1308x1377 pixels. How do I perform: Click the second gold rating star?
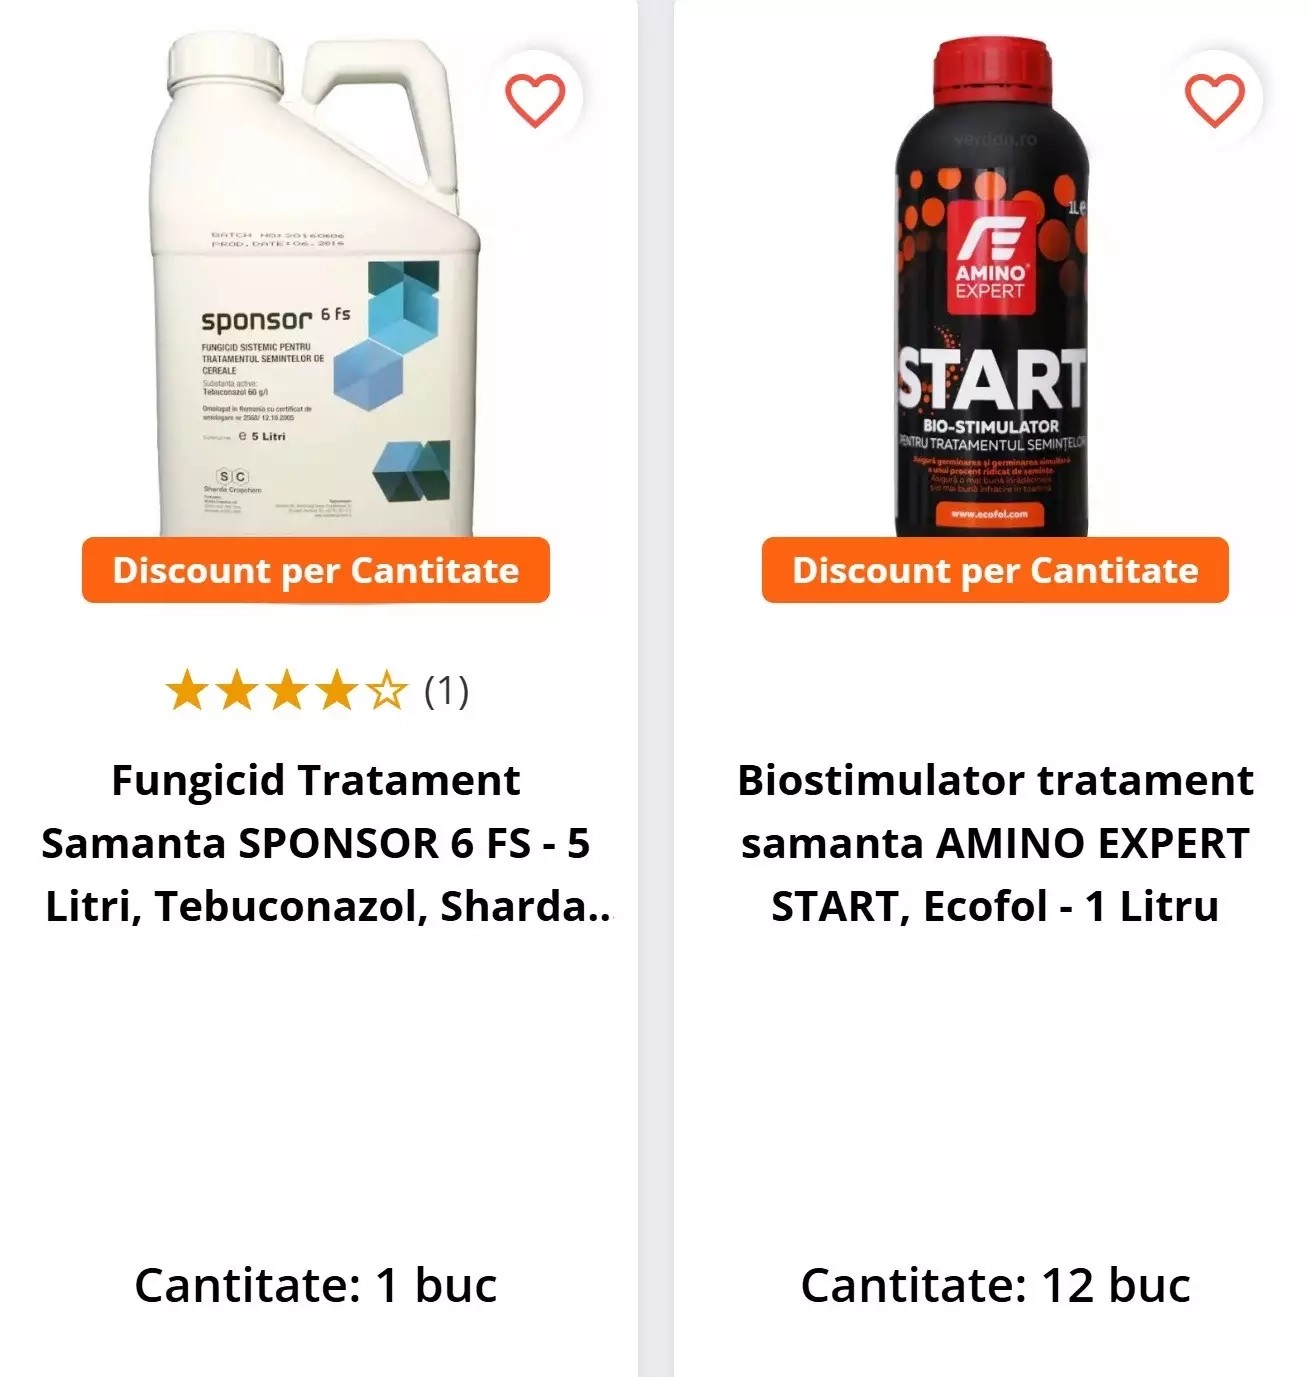236,691
